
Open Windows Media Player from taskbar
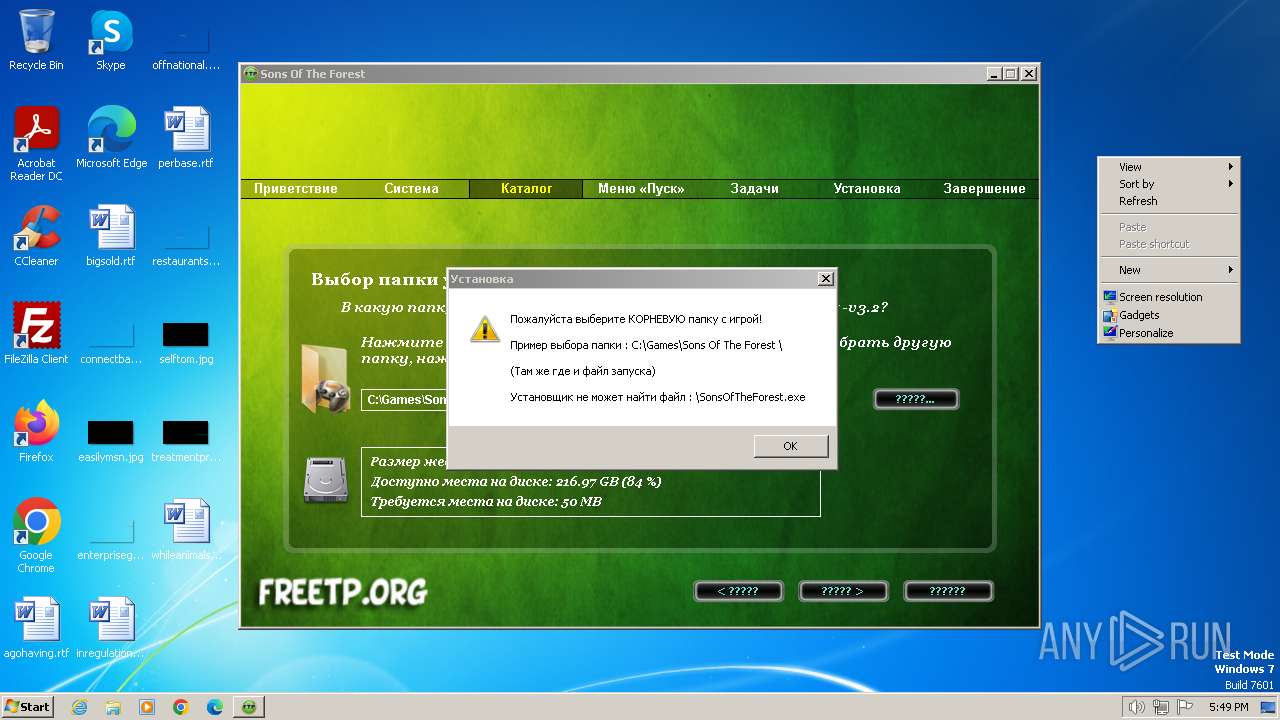(x=147, y=707)
